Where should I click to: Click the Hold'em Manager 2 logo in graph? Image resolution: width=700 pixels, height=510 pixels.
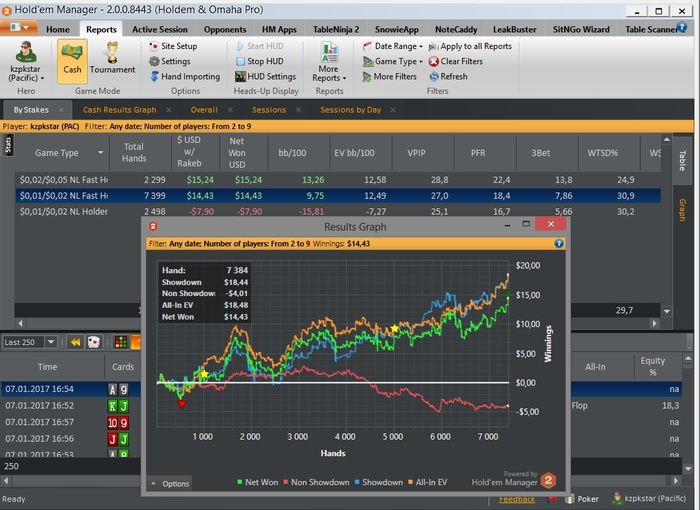[x=549, y=481]
